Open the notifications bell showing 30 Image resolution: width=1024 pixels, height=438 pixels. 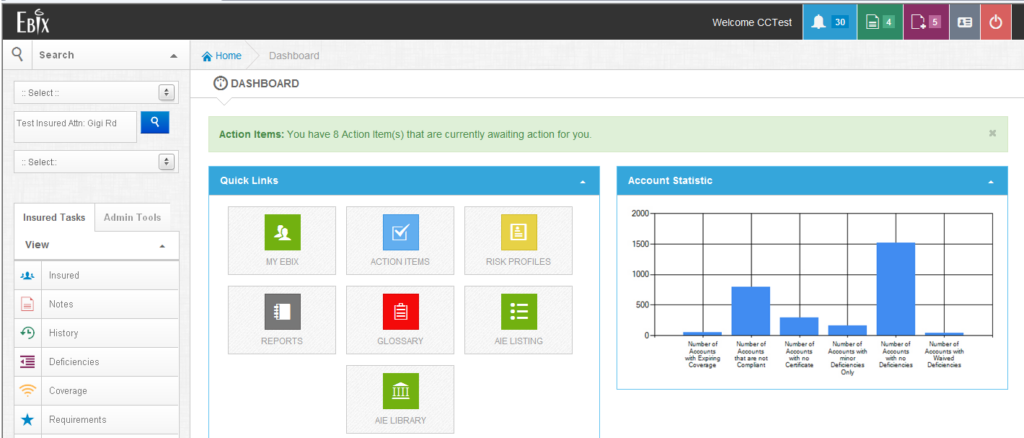(829, 22)
